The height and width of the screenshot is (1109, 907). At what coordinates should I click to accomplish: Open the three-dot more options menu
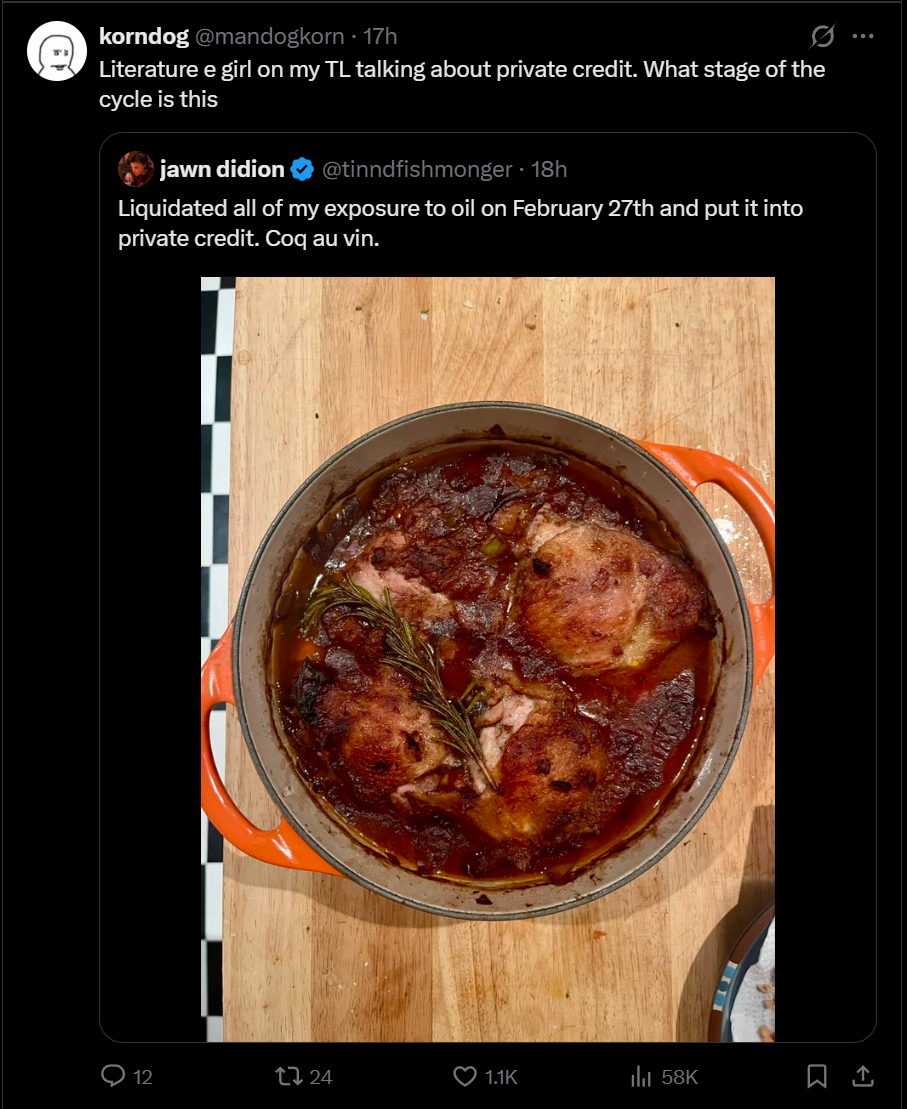click(x=863, y=37)
